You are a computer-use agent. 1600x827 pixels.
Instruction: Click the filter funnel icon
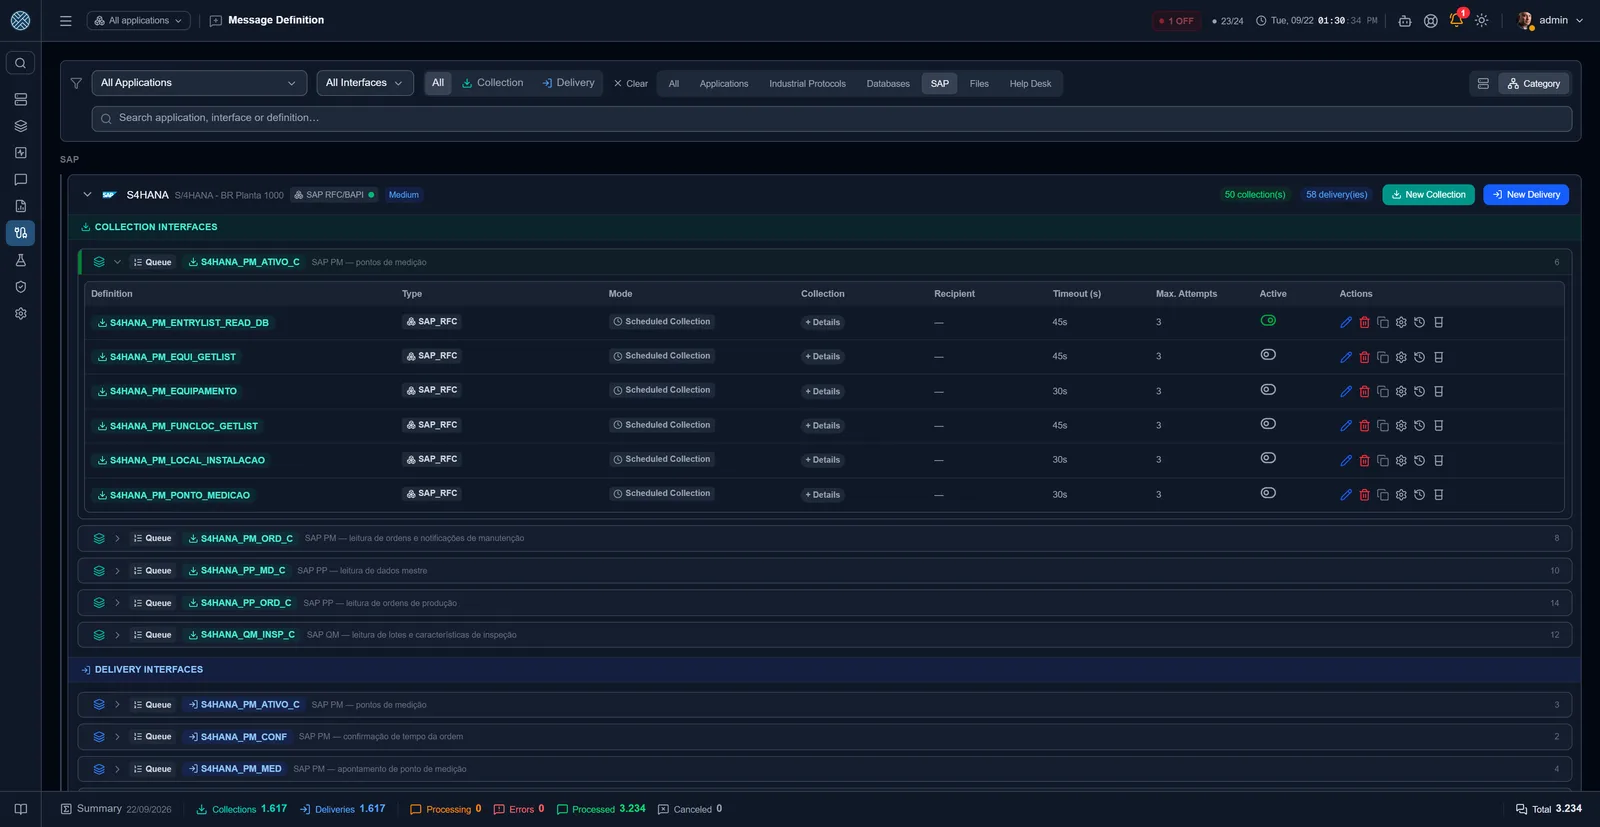tap(76, 83)
